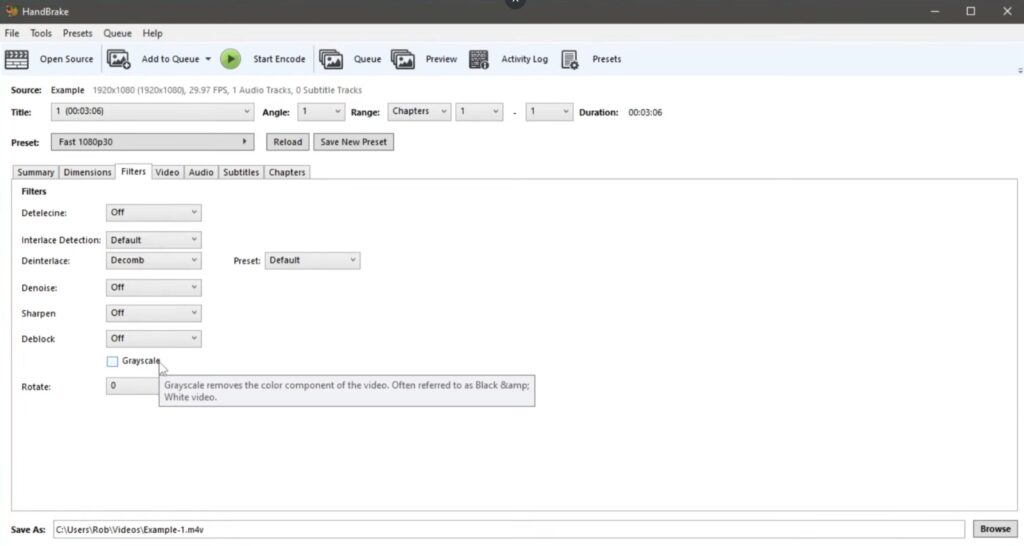Maximize the HandBrake window
The height and width of the screenshot is (546, 1024).
pyautogui.click(x=970, y=11)
